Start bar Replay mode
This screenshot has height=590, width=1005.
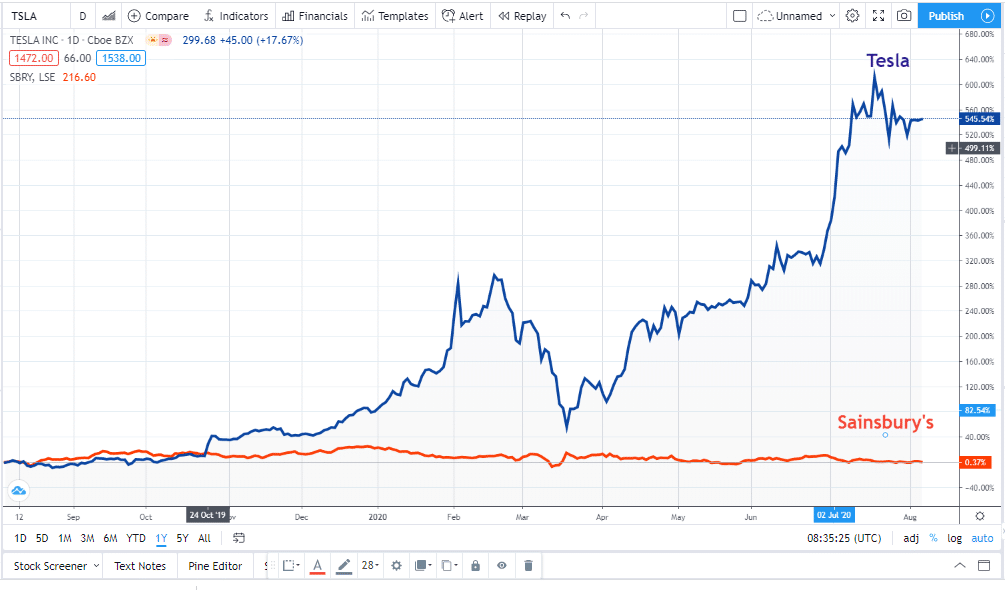pos(522,16)
